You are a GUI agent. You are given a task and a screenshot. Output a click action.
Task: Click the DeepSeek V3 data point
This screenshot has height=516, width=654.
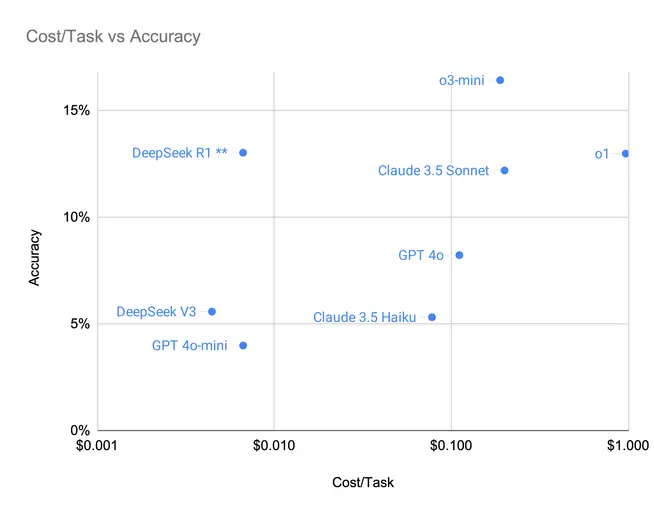pos(211,312)
